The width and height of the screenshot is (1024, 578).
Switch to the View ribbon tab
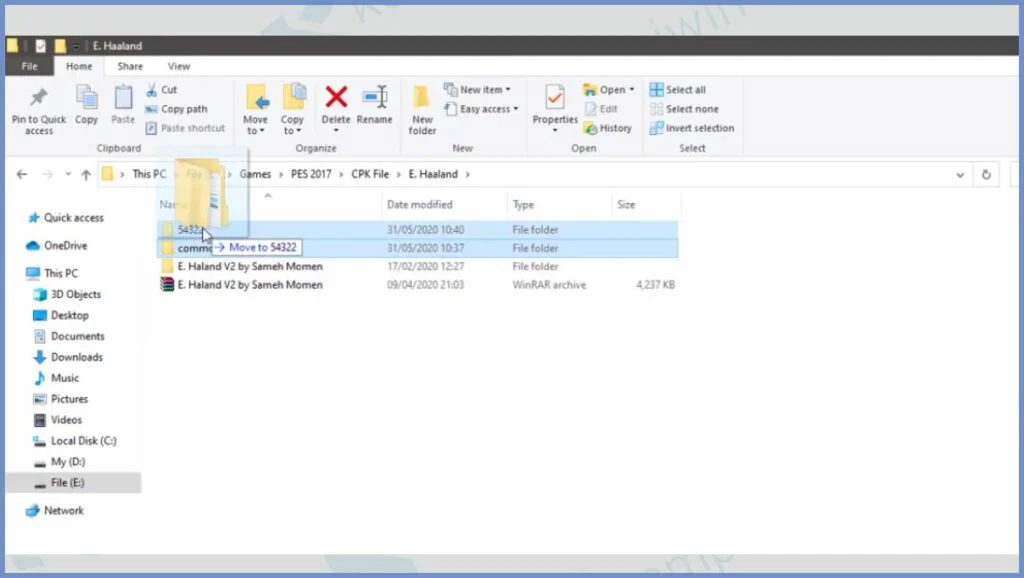point(179,66)
